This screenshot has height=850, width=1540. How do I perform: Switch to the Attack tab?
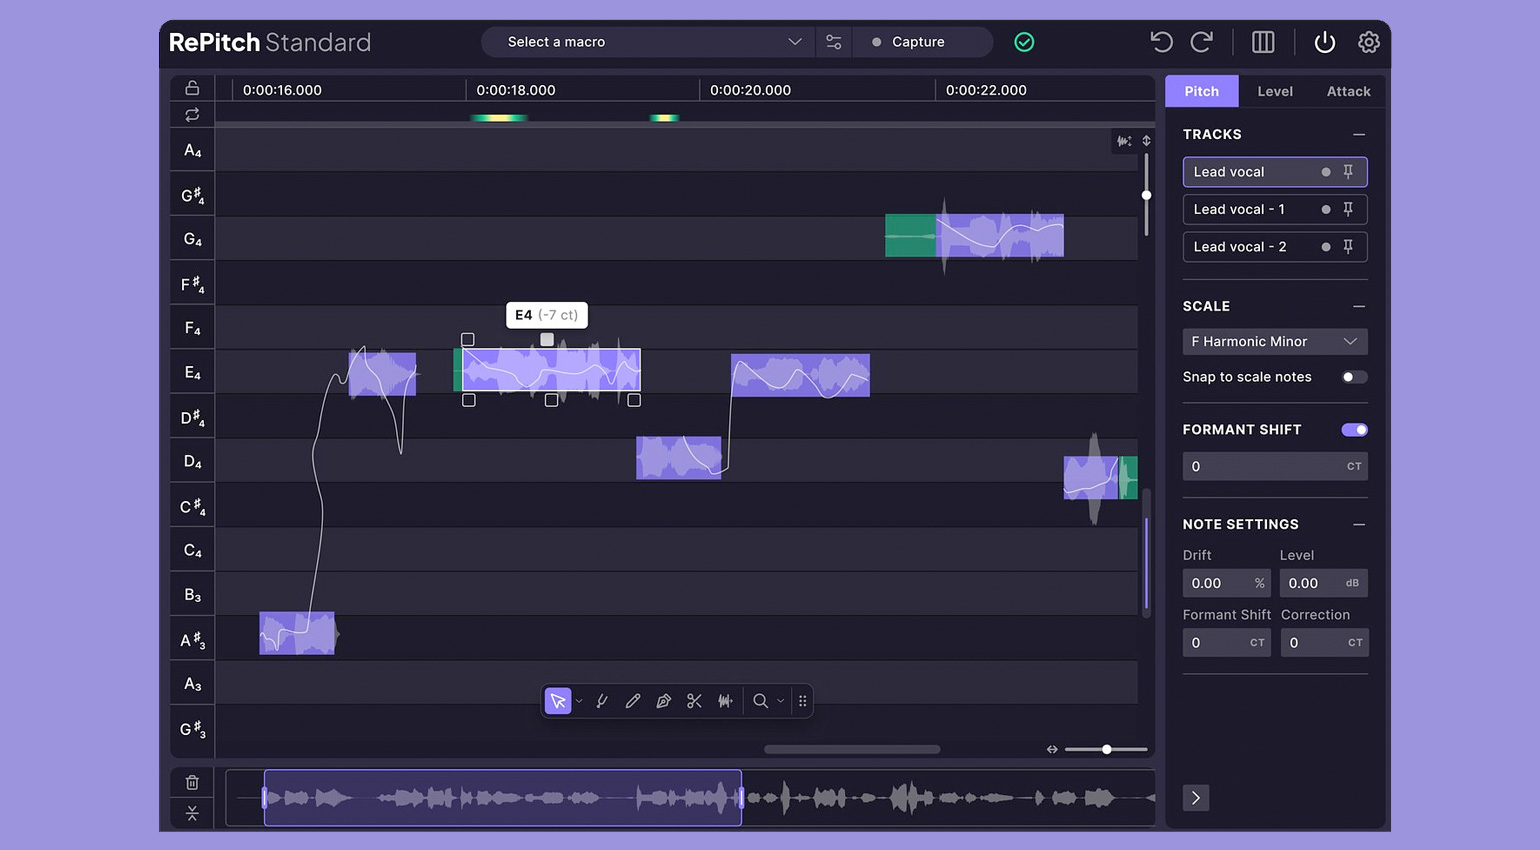point(1348,91)
